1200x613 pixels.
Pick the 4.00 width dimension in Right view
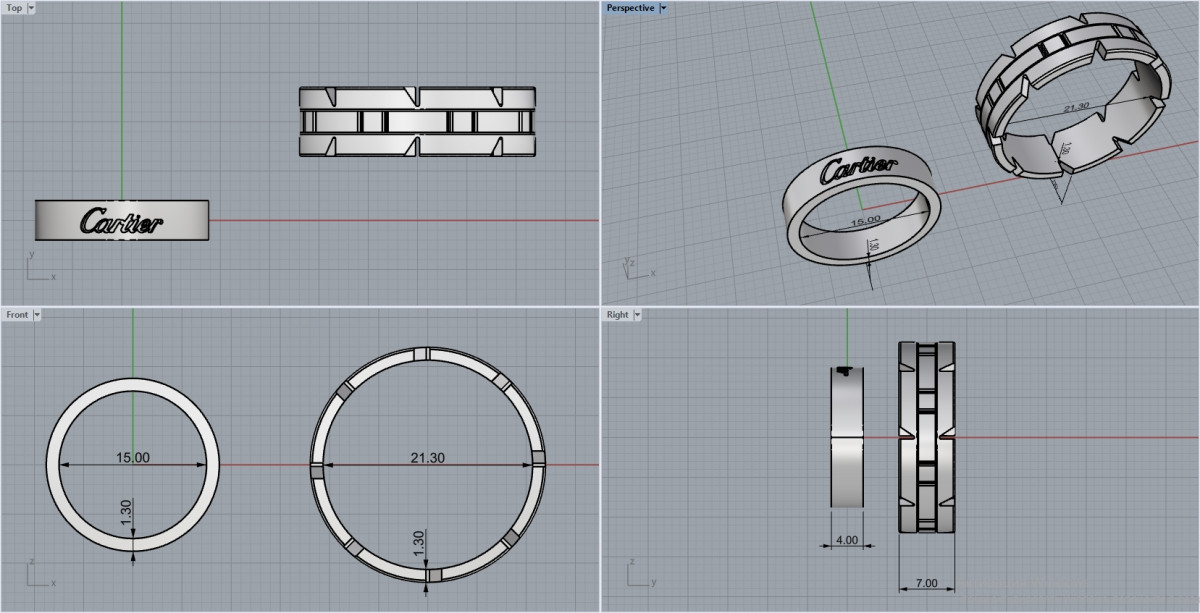coord(846,540)
